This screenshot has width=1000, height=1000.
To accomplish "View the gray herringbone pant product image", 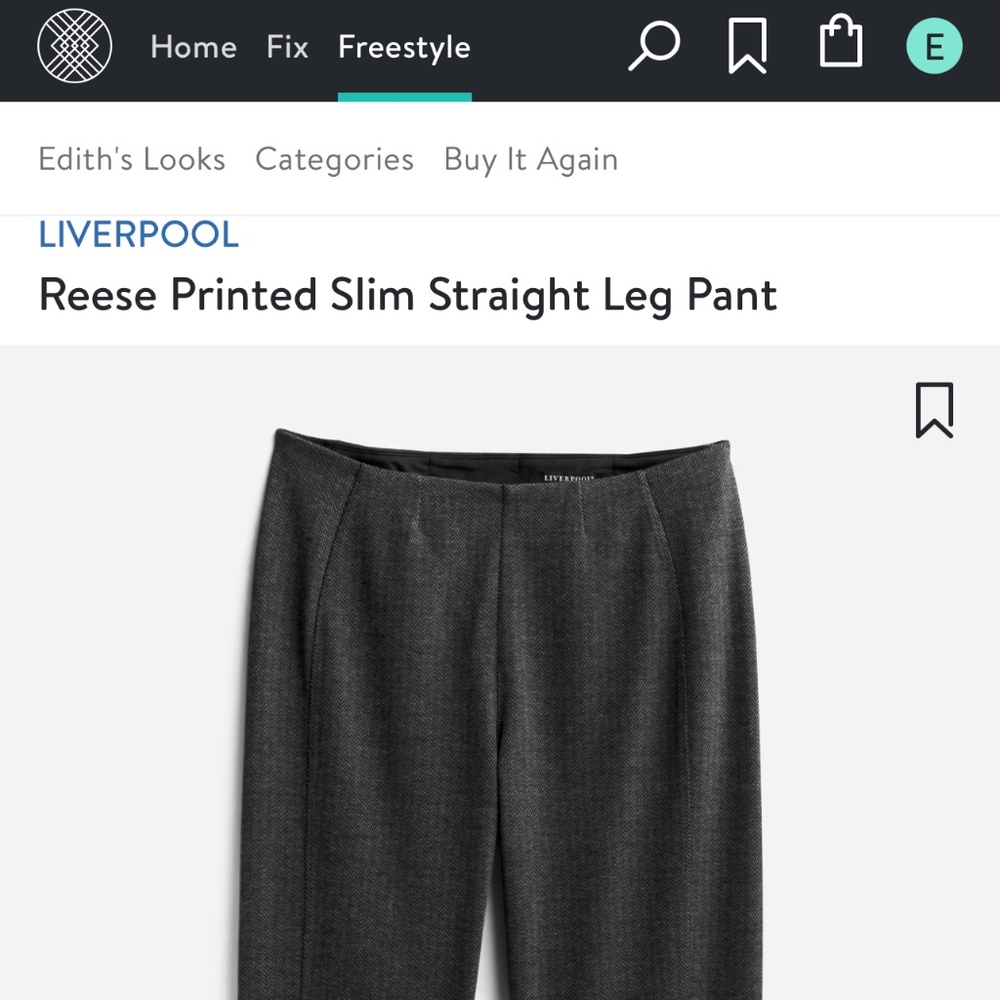I will pyautogui.click(x=500, y=700).
